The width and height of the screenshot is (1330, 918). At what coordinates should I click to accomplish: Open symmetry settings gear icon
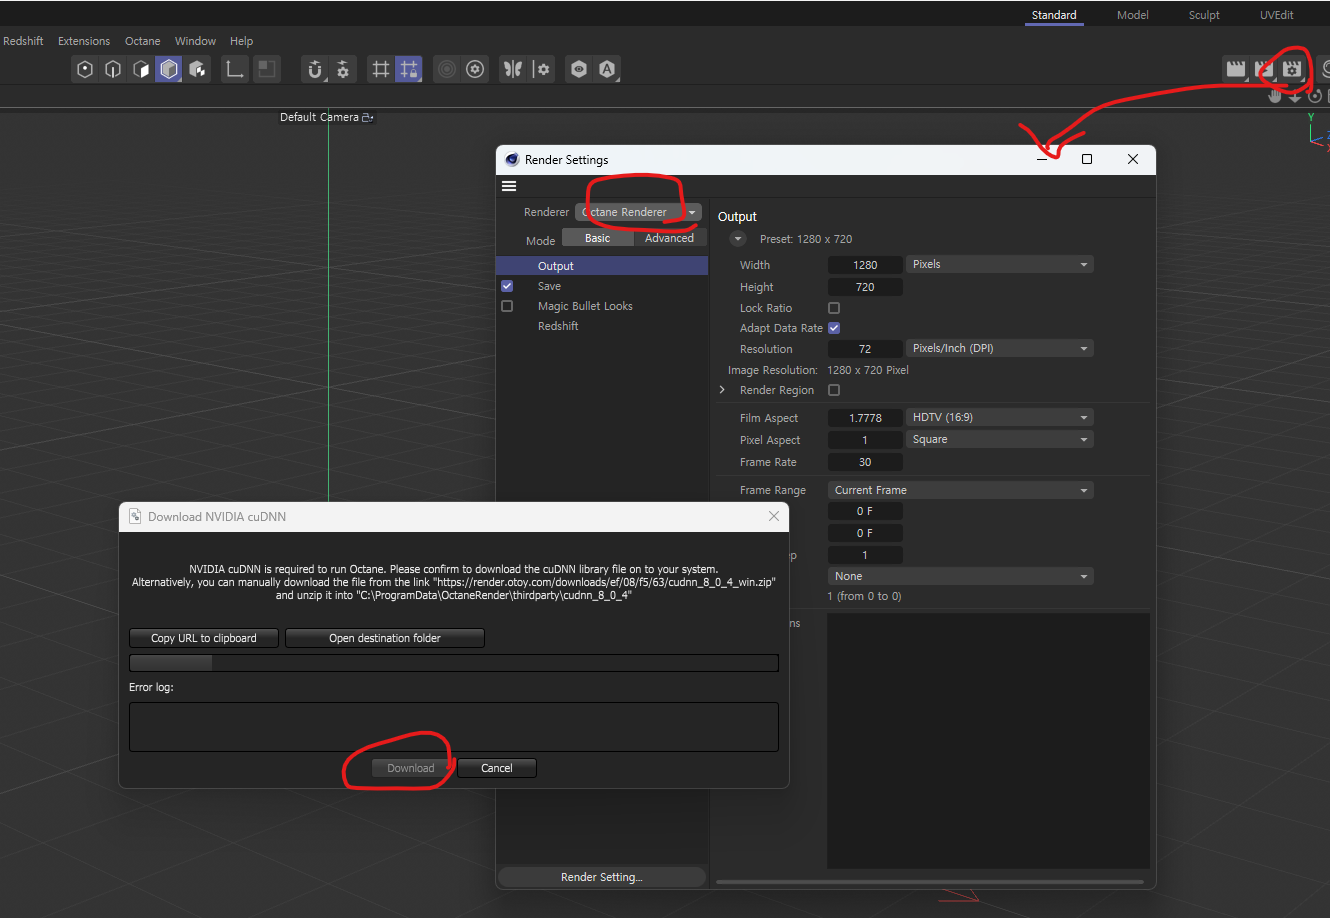click(542, 69)
